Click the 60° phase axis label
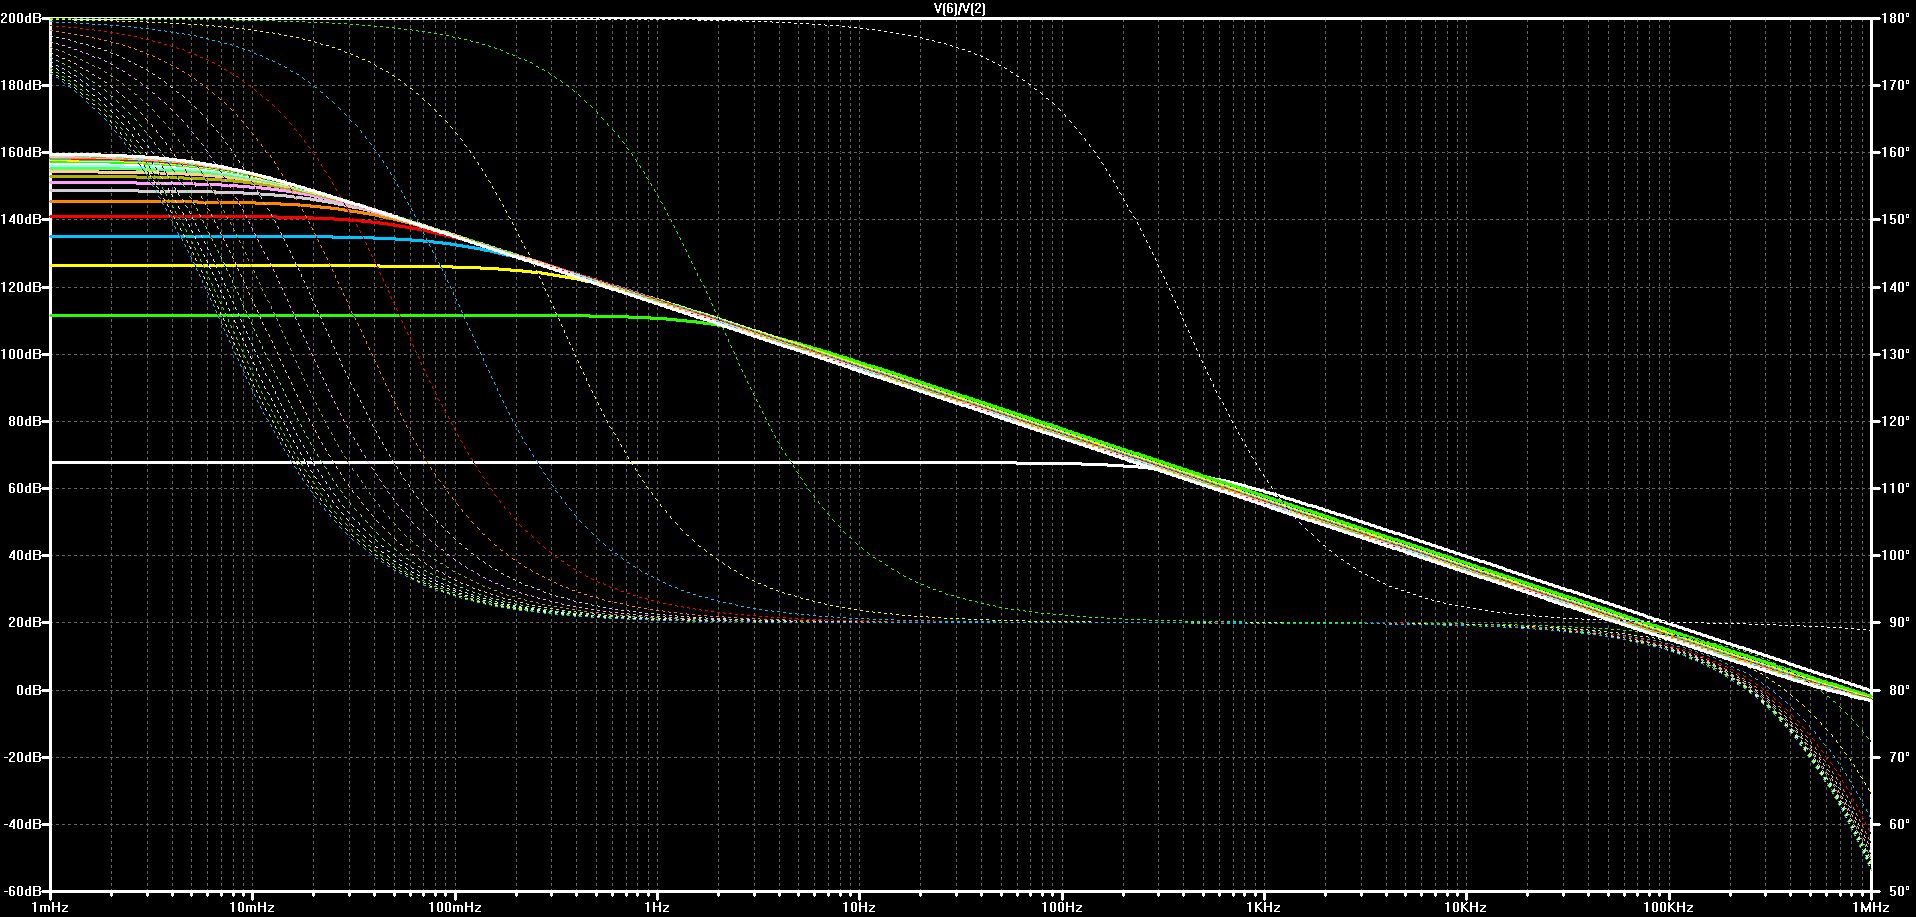The width and height of the screenshot is (1916, 917). pos(1898,824)
